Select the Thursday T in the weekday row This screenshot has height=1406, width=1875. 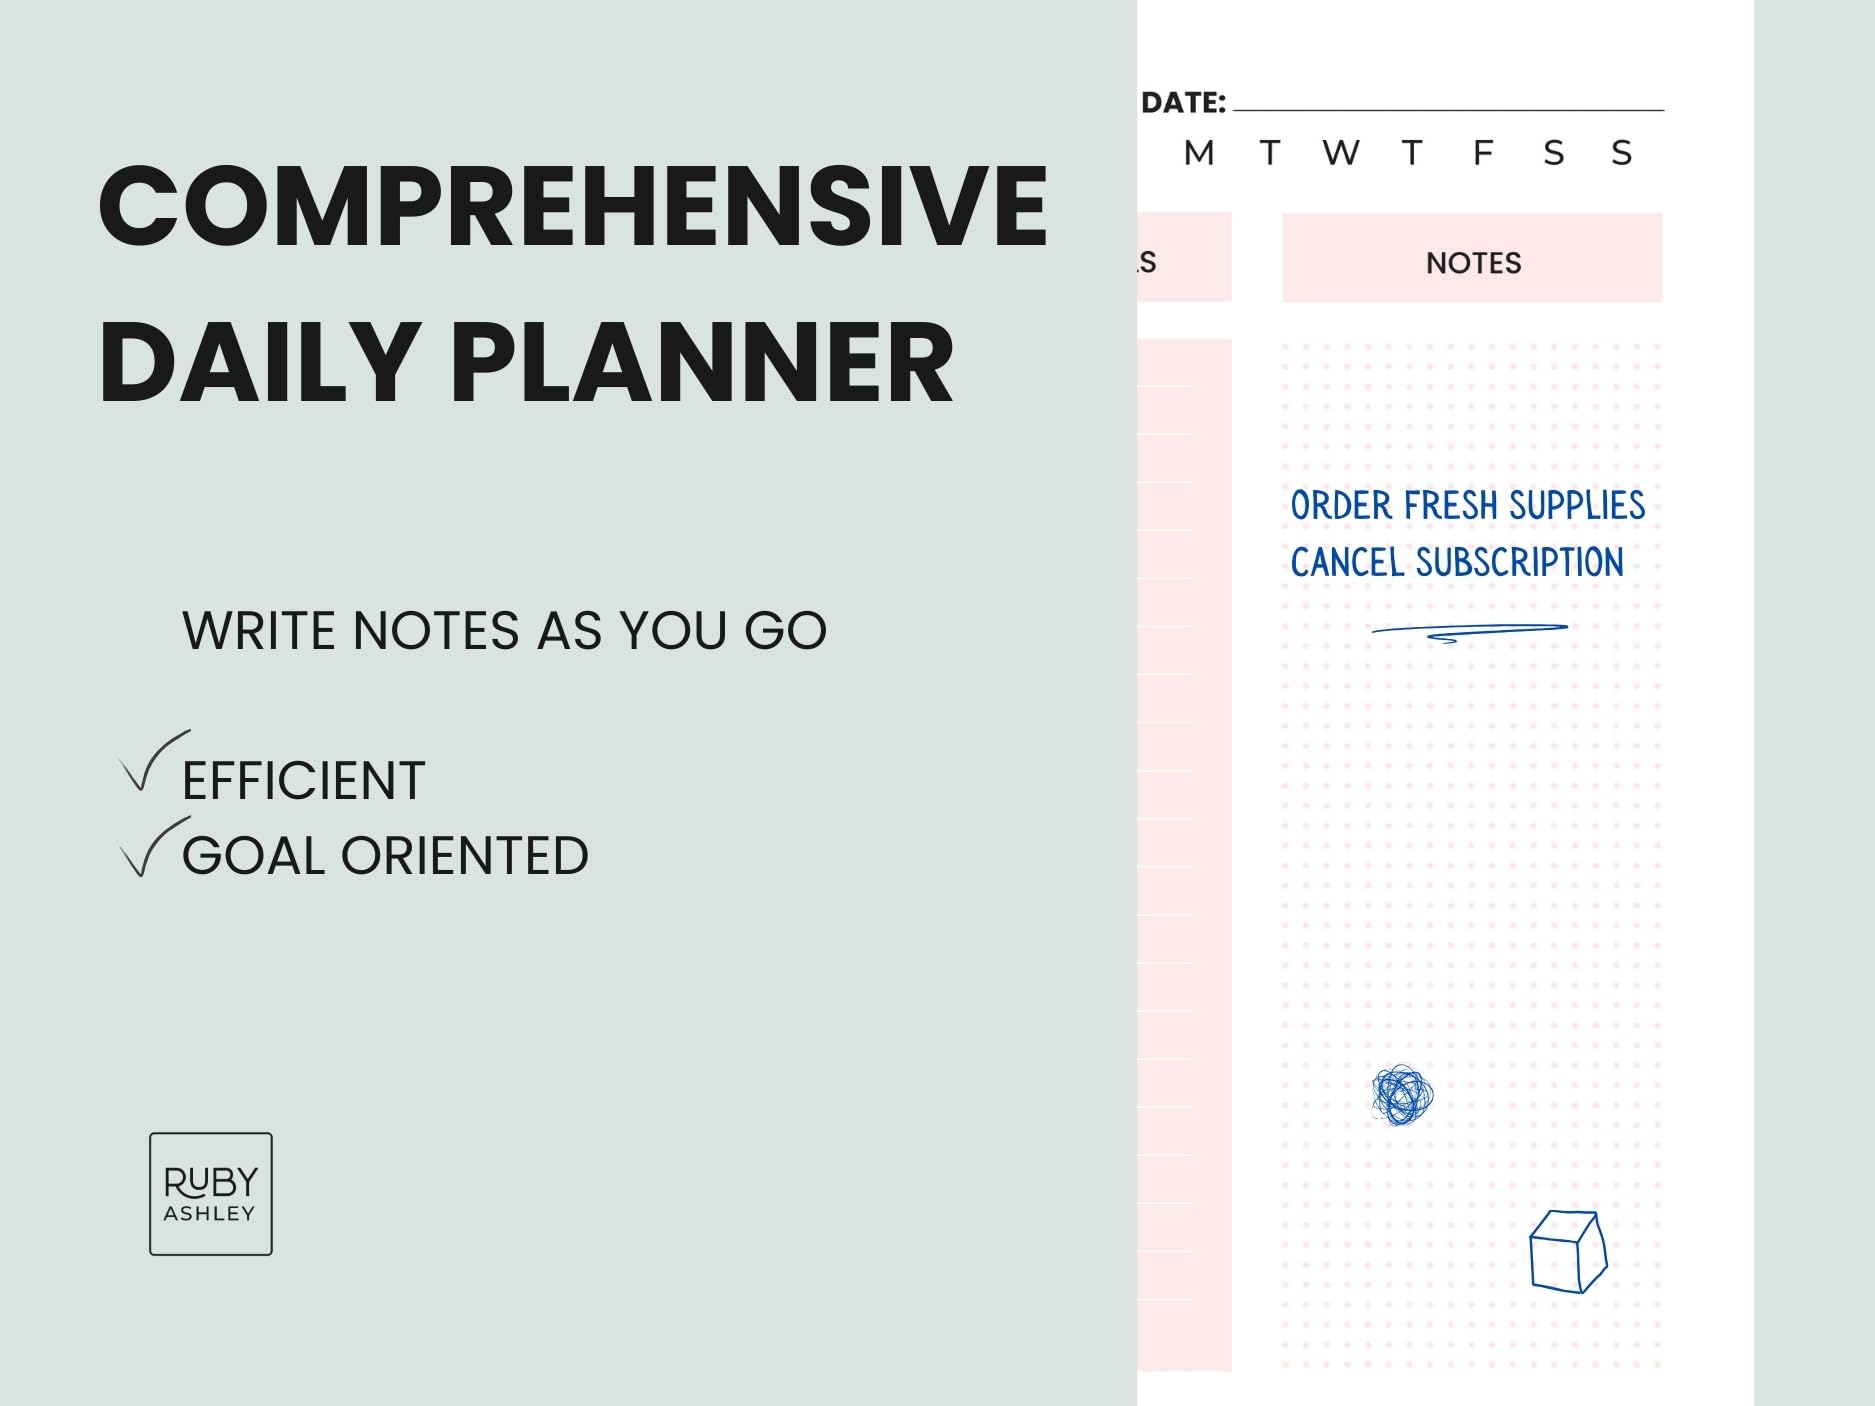1411,153
